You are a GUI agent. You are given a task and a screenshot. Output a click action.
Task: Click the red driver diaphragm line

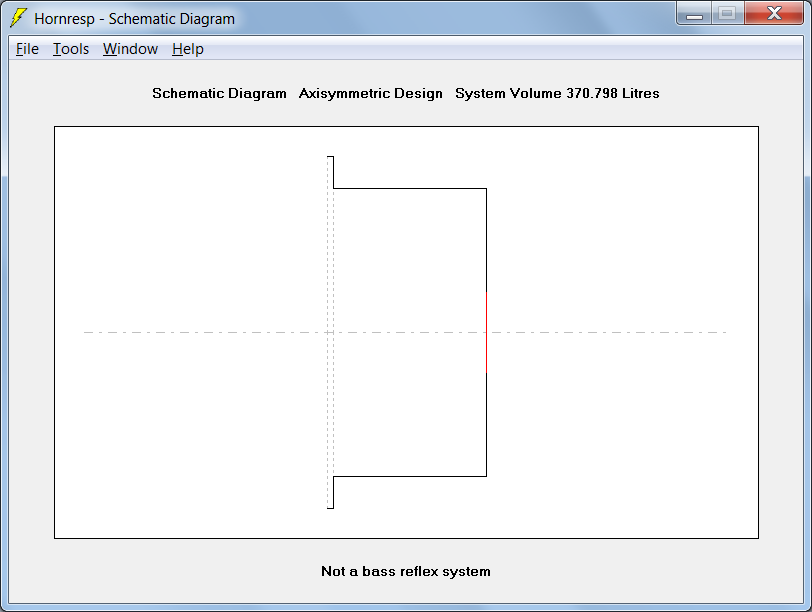pyautogui.click(x=486, y=332)
